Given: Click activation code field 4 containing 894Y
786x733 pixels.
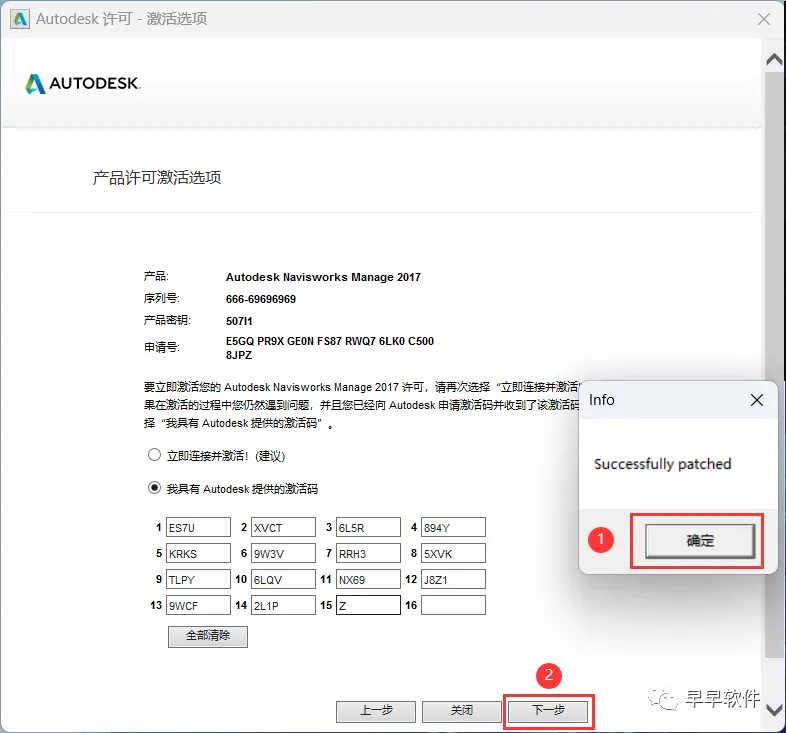Looking at the screenshot, I should [x=453, y=527].
